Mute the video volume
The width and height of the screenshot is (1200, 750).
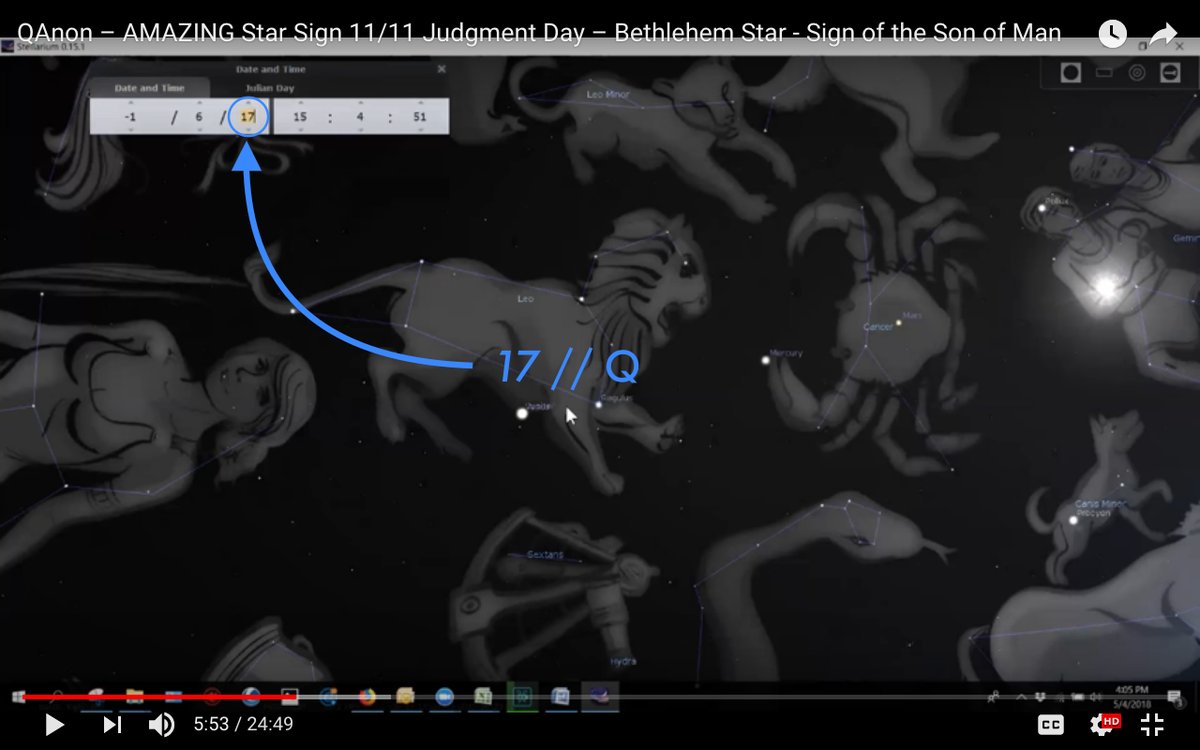pos(161,724)
